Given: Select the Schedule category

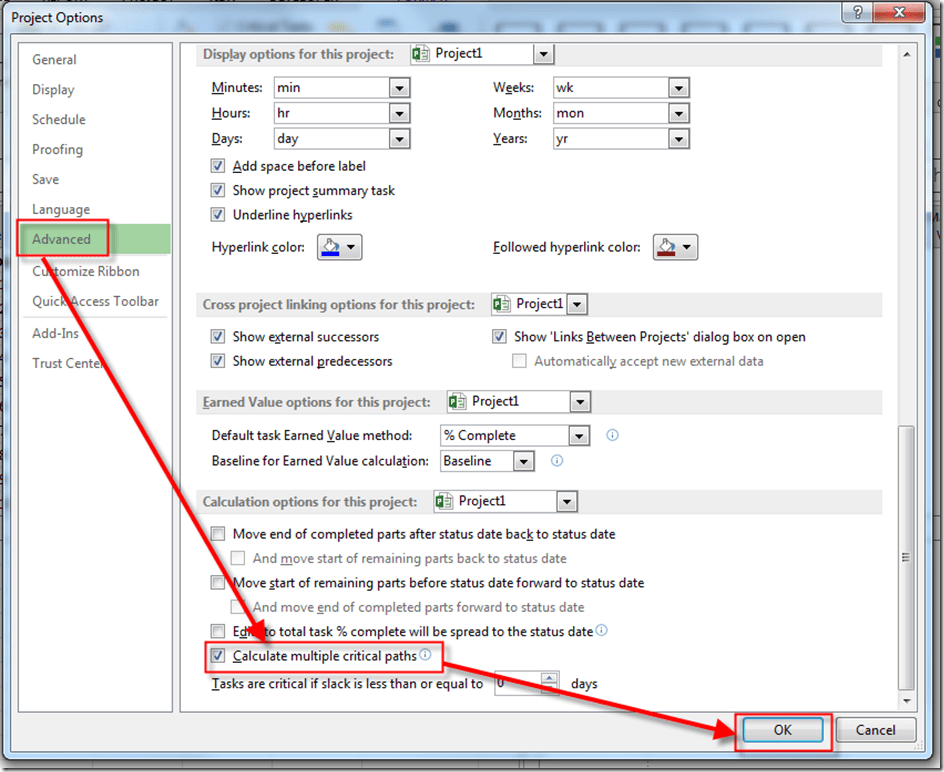Looking at the screenshot, I should [x=58, y=119].
